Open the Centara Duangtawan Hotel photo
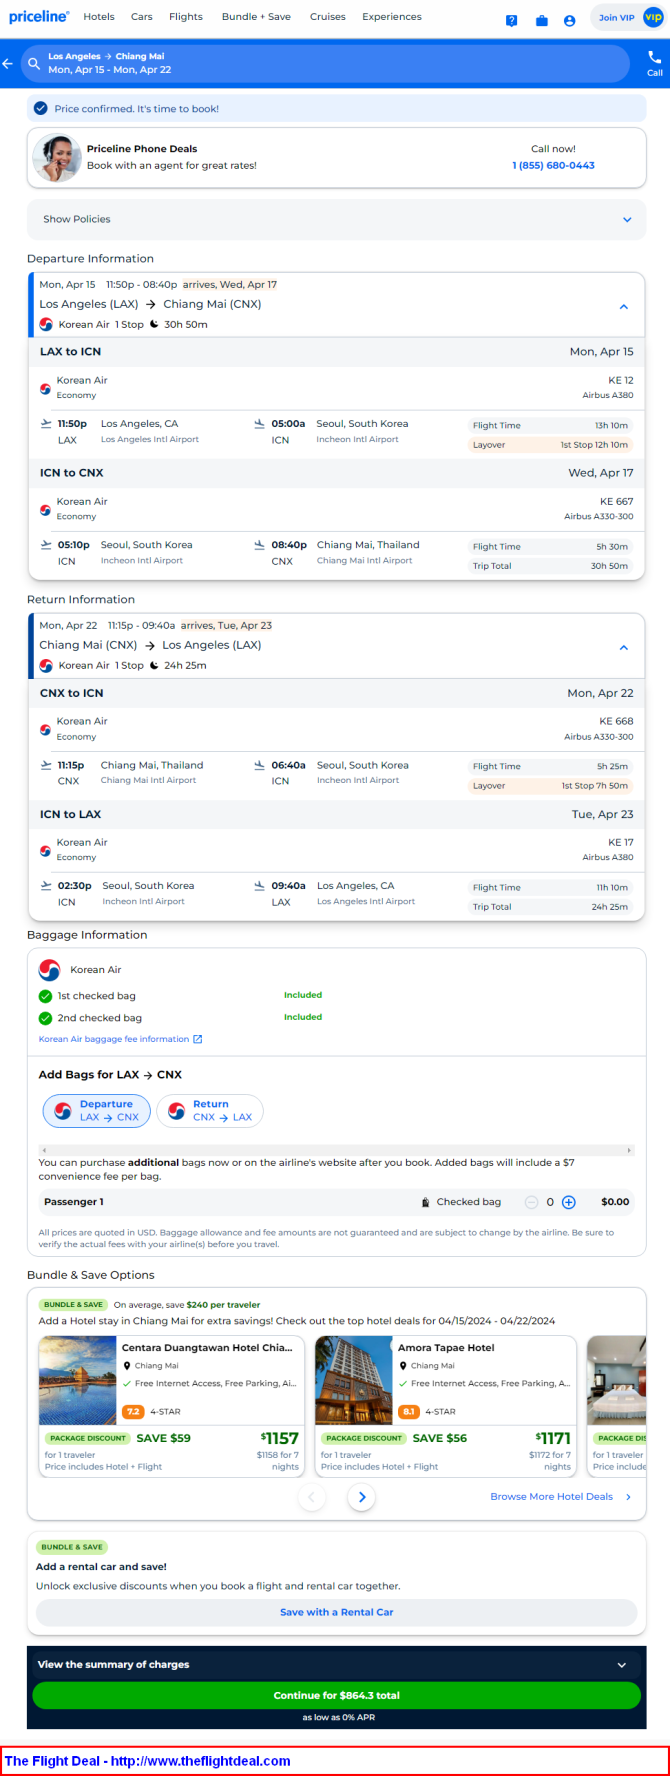 (78, 1380)
